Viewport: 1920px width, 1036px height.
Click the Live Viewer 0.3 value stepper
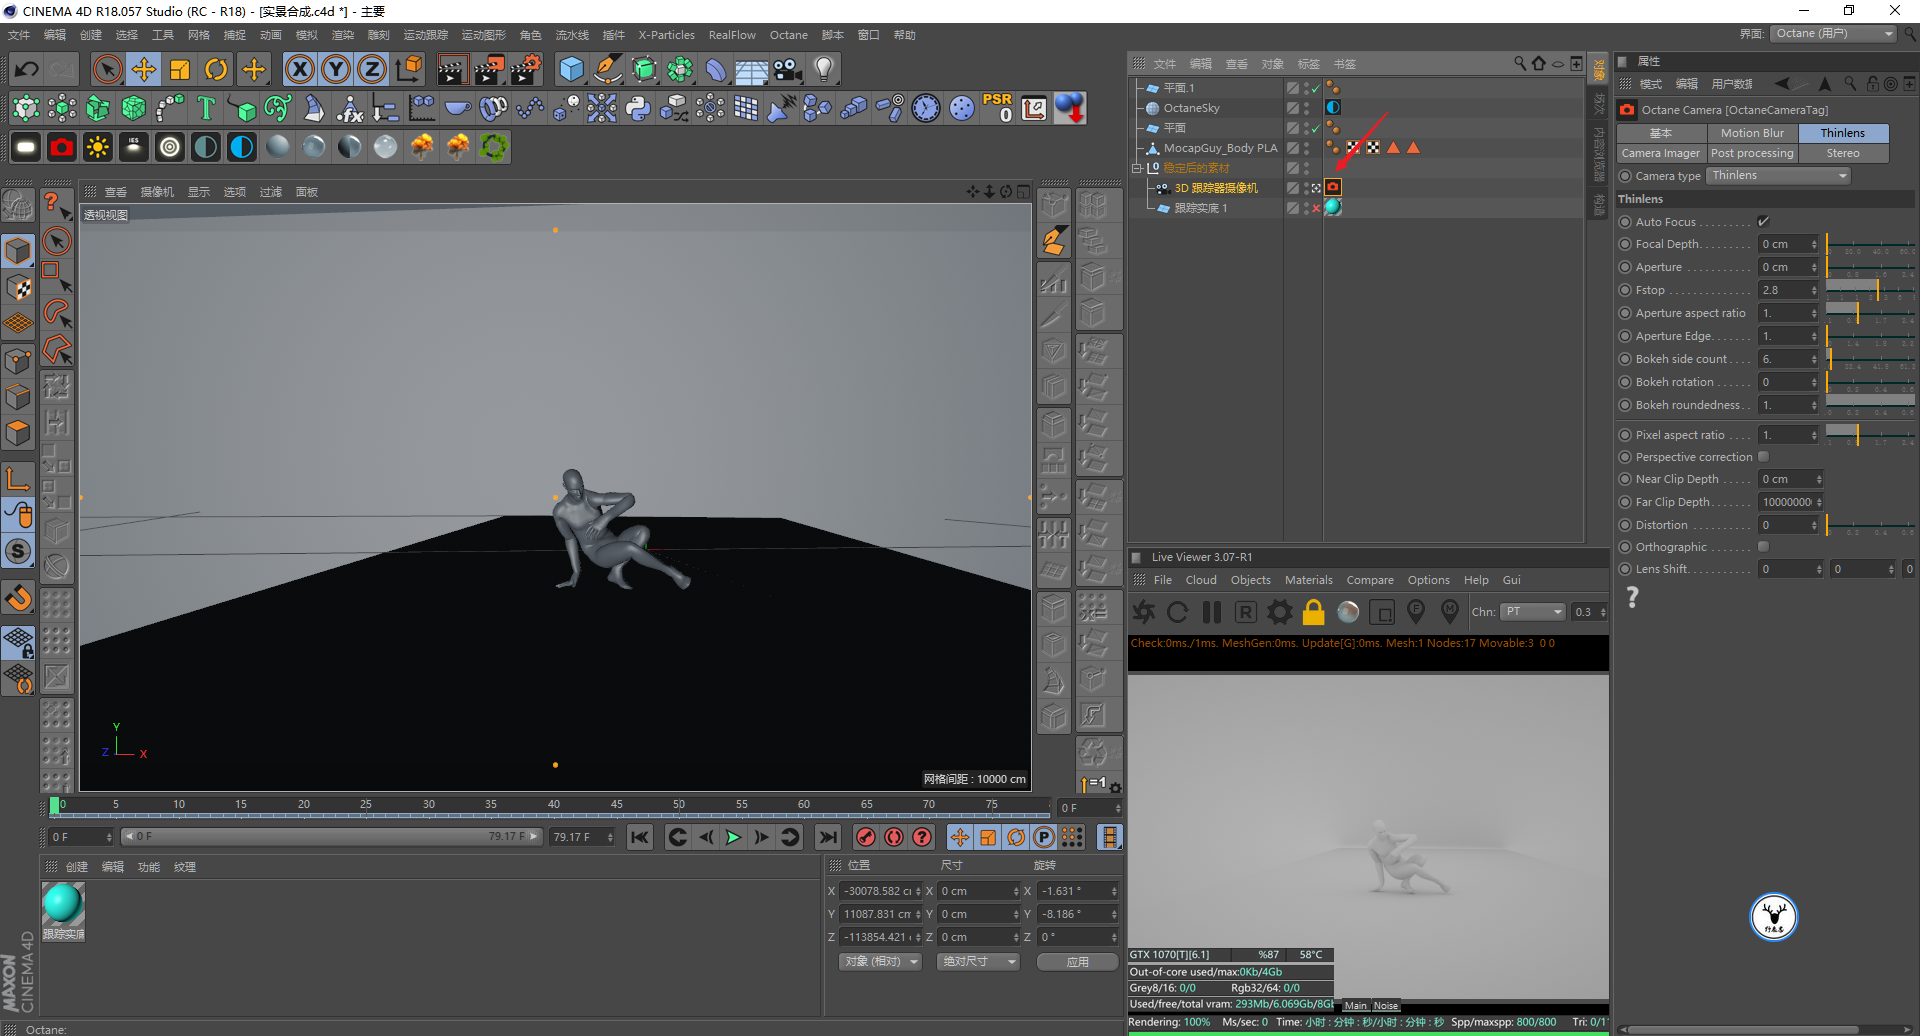pyautogui.click(x=1603, y=612)
